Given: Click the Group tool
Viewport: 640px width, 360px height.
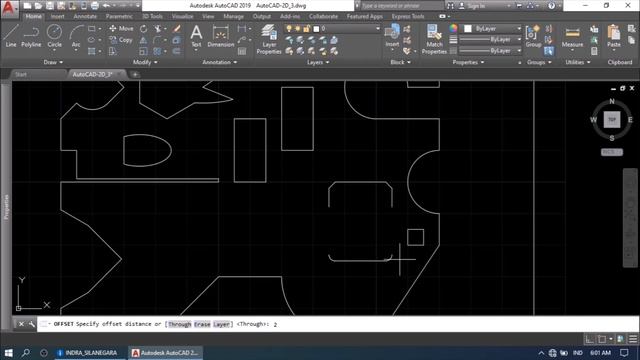Looking at the screenshot, I should (x=533, y=36).
